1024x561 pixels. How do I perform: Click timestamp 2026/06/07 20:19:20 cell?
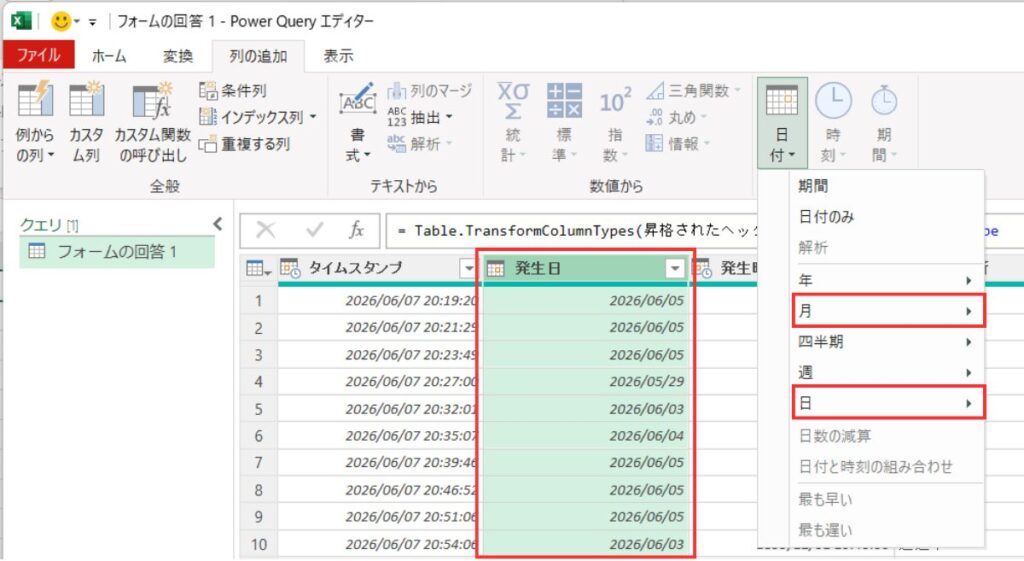coord(379,300)
